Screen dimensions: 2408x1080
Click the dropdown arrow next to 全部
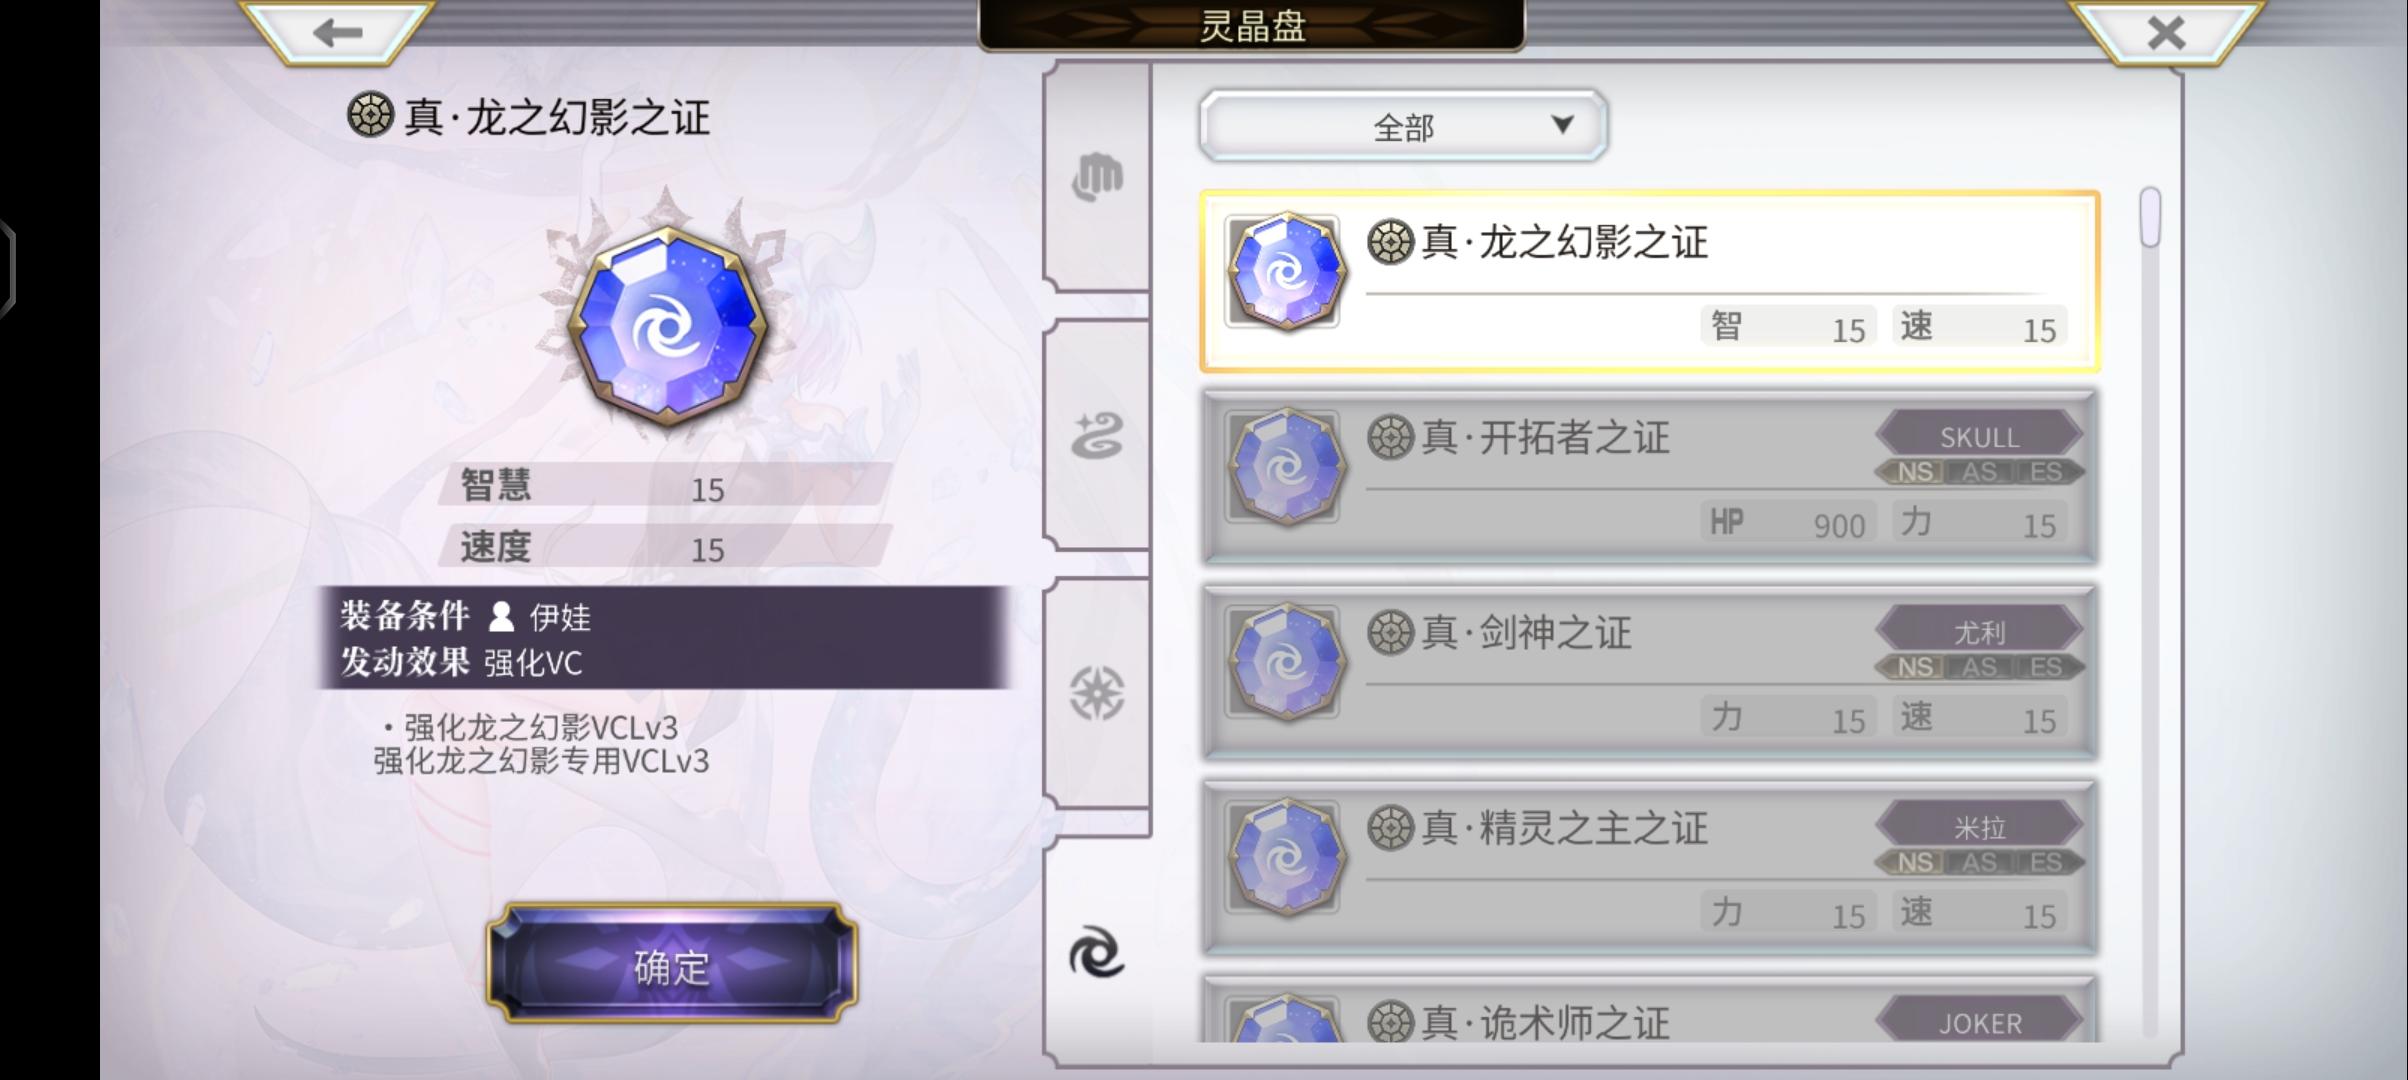tap(1562, 125)
